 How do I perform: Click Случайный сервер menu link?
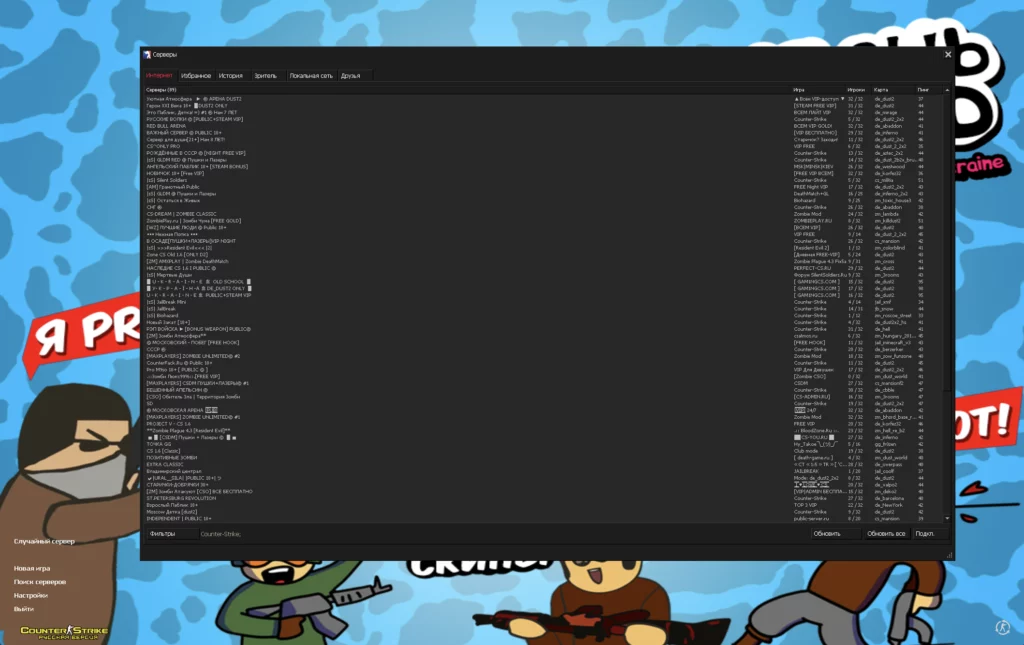coord(44,541)
